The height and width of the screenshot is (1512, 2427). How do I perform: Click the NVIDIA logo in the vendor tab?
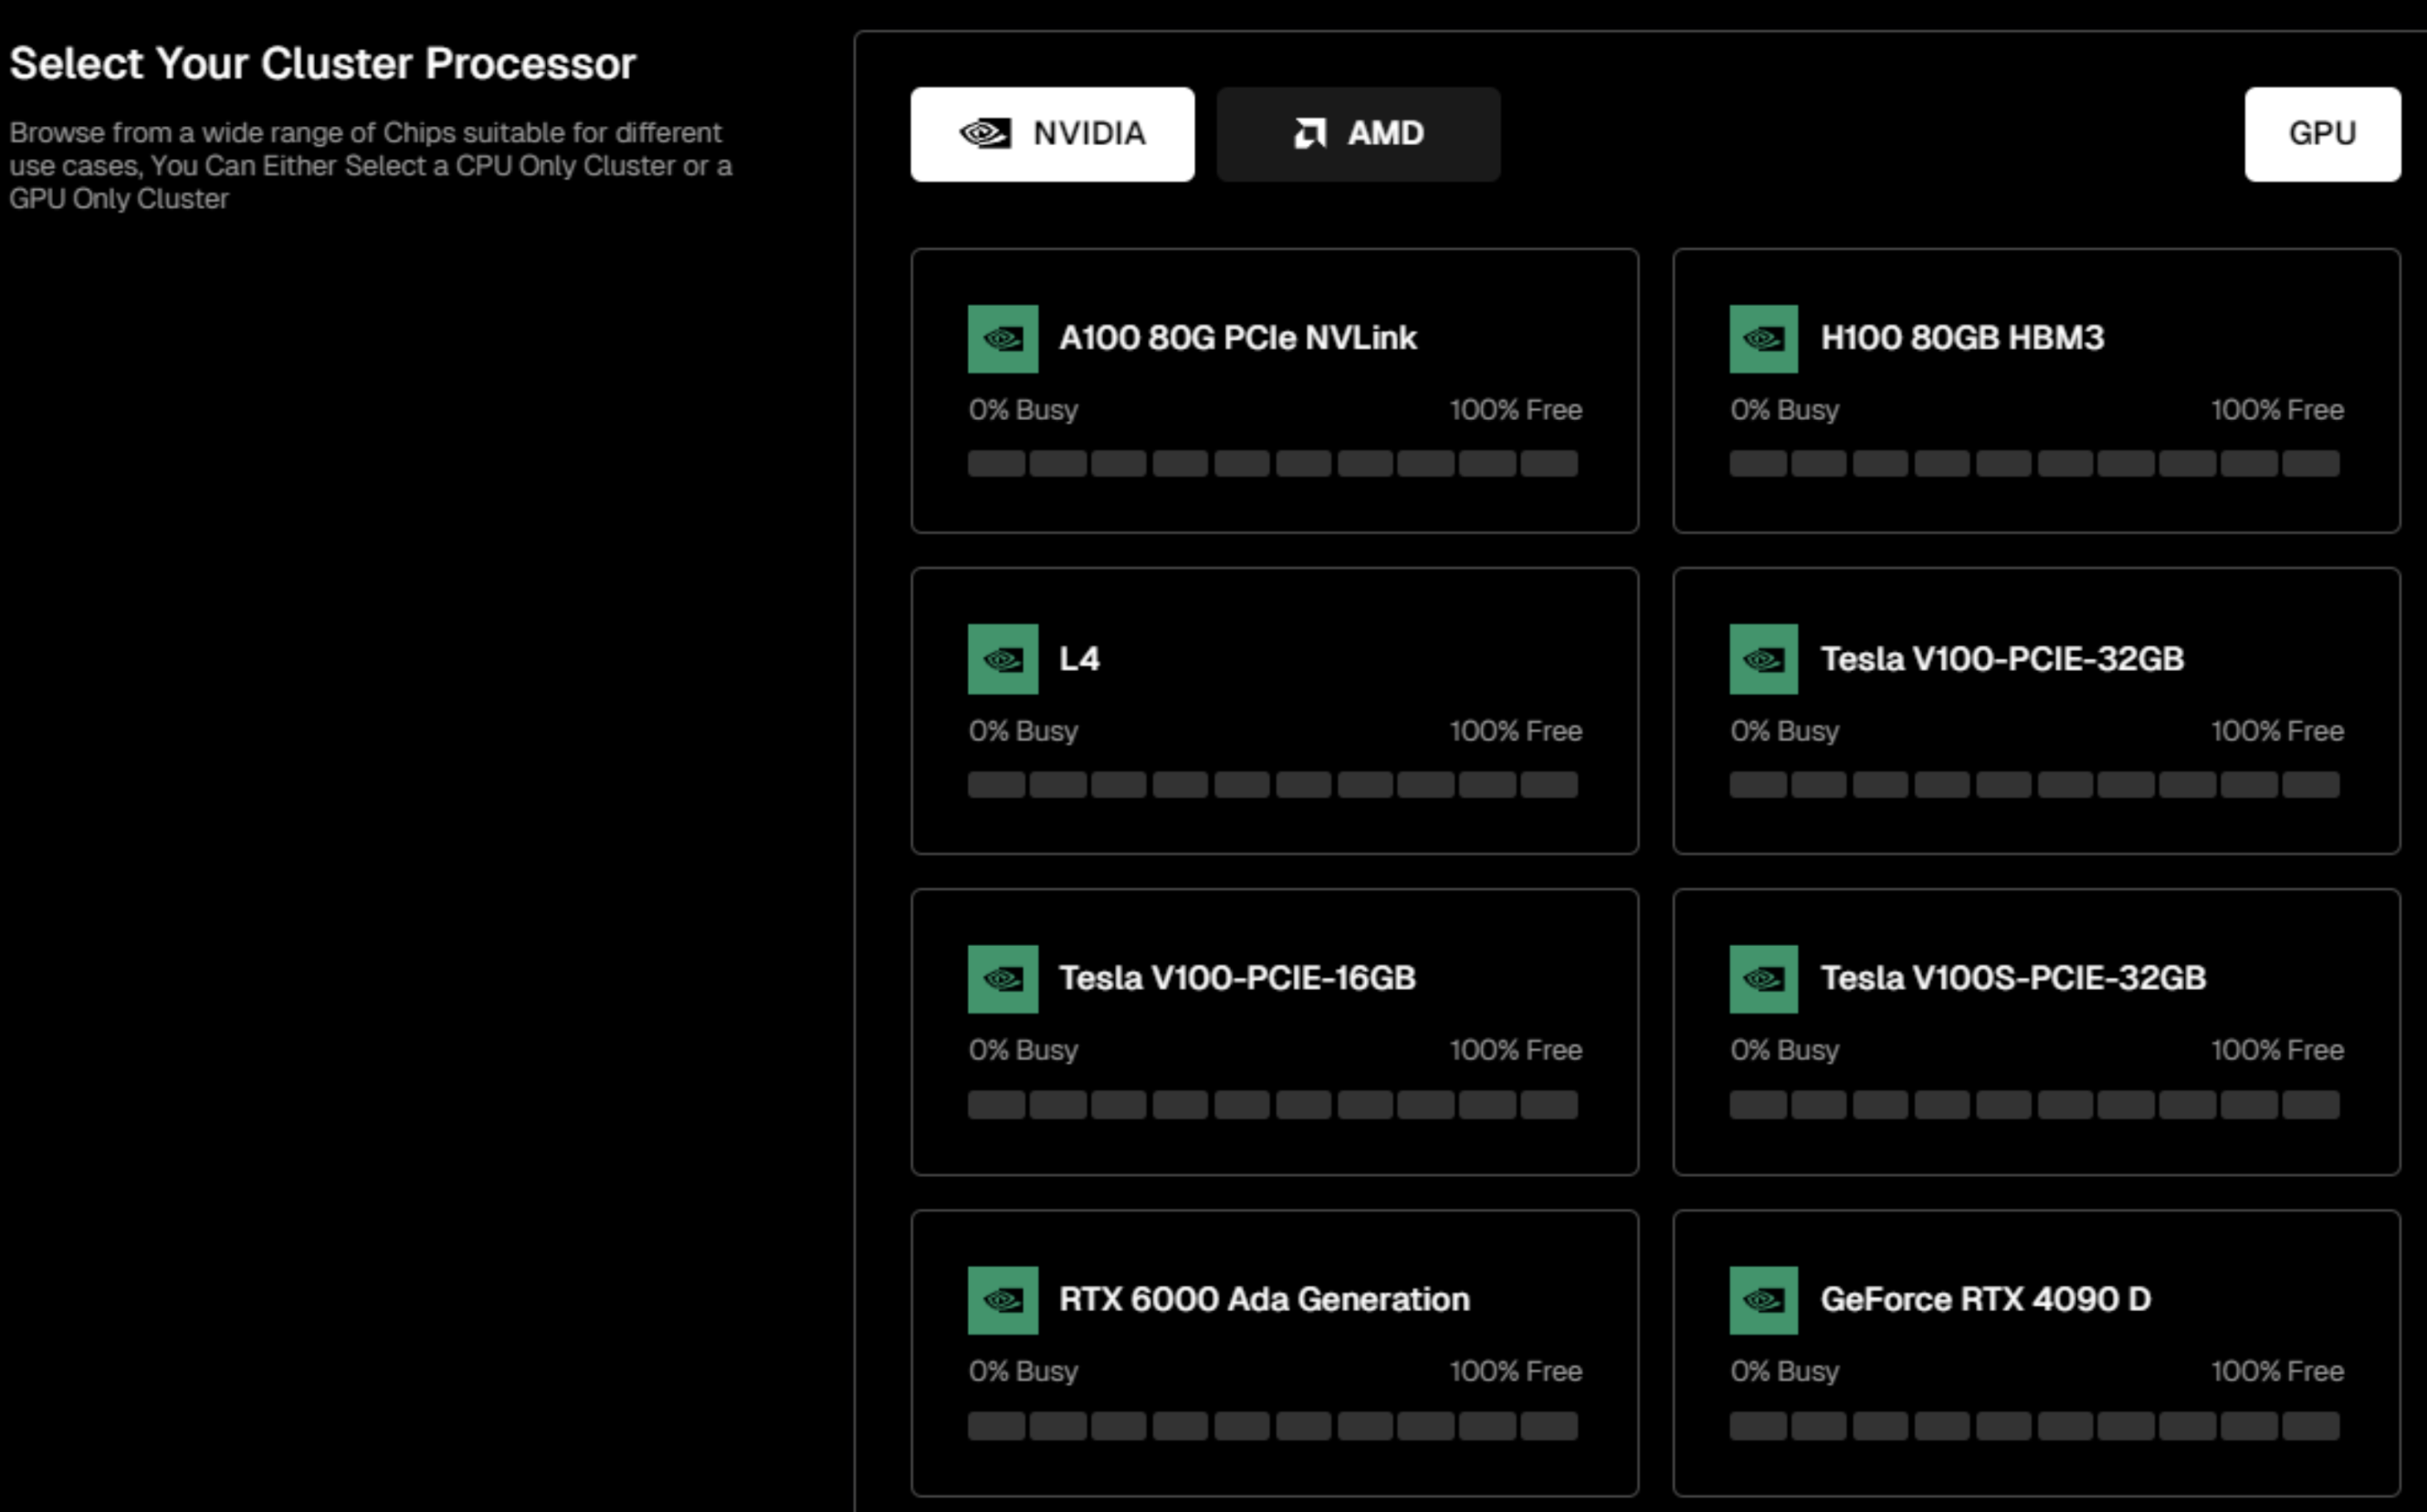pos(986,133)
